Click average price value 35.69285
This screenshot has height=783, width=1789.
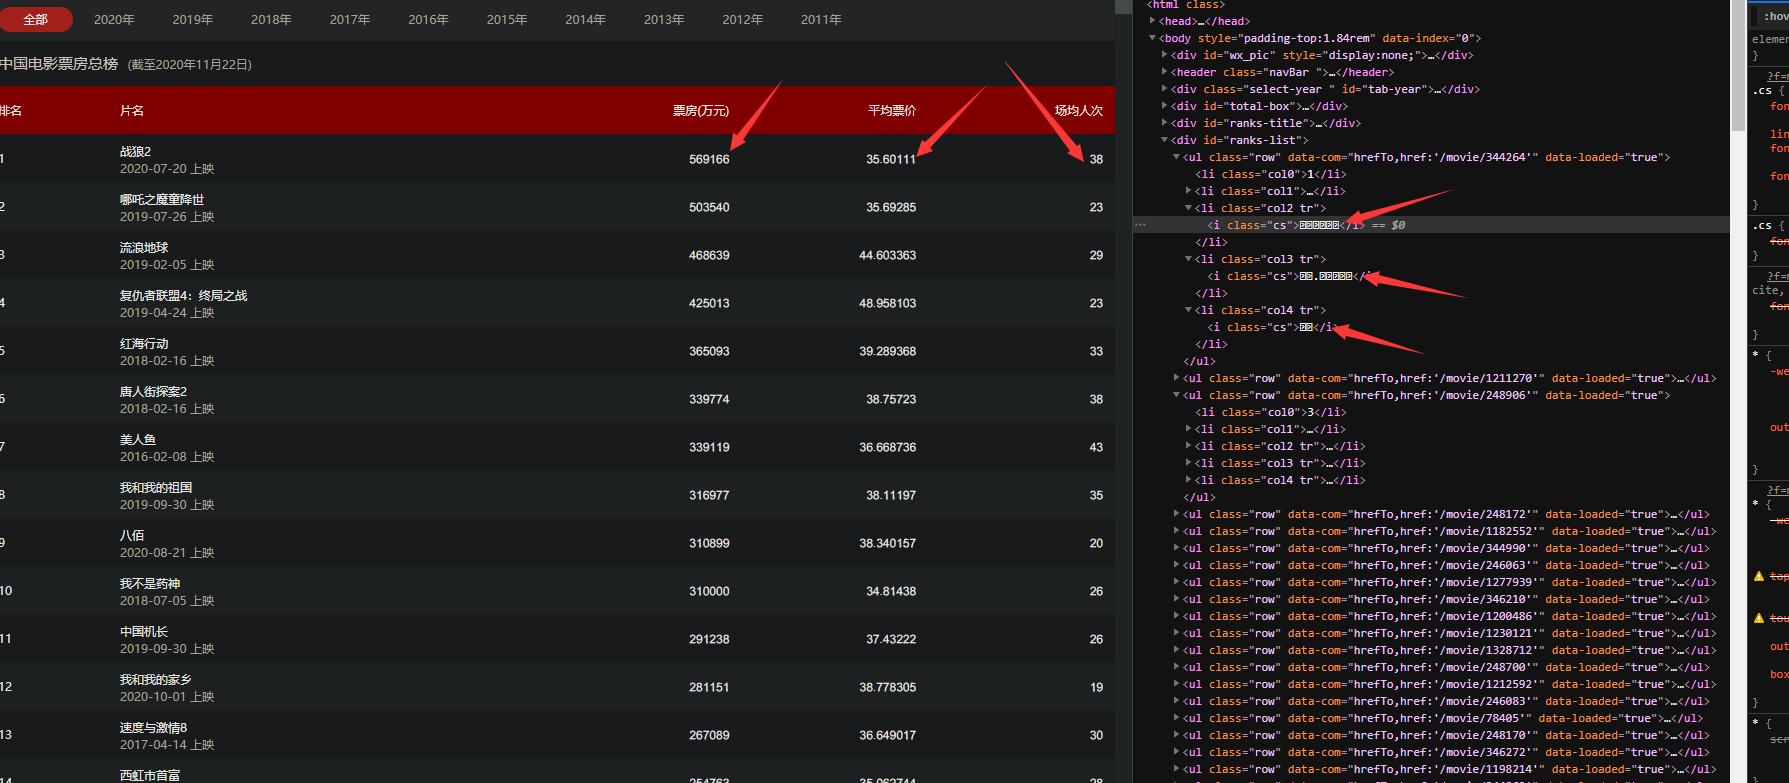coord(891,207)
